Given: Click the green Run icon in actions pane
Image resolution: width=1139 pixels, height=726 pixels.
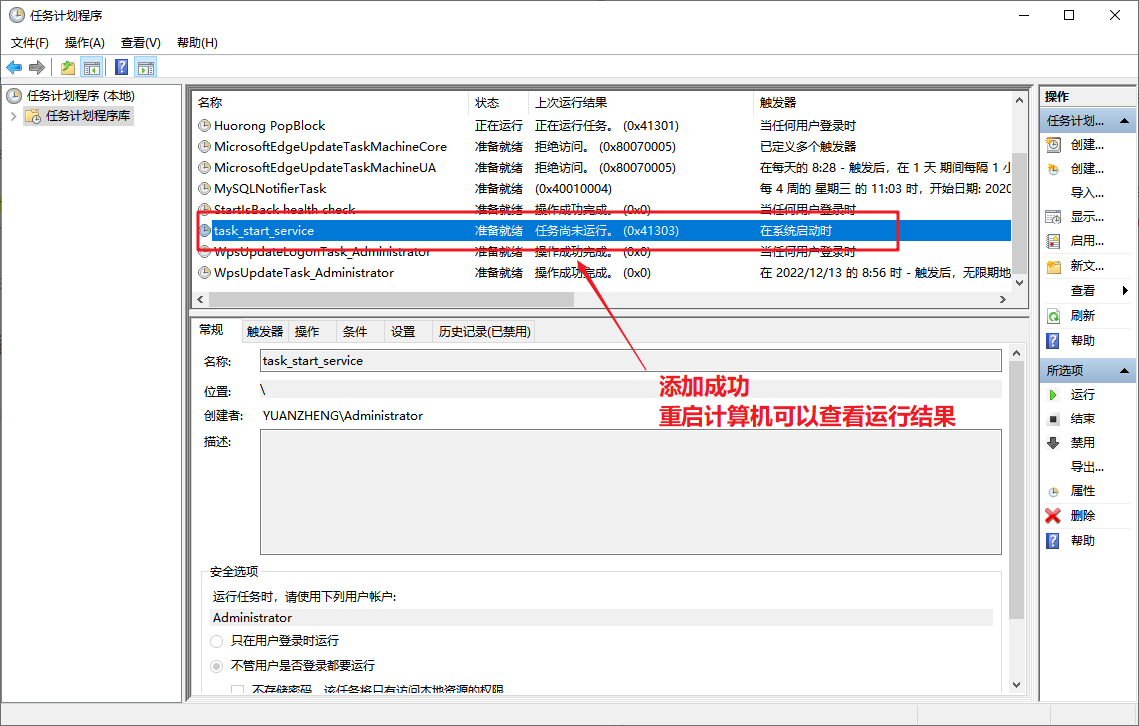Looking at the screenshot, I should click(x=1053, y=395).
